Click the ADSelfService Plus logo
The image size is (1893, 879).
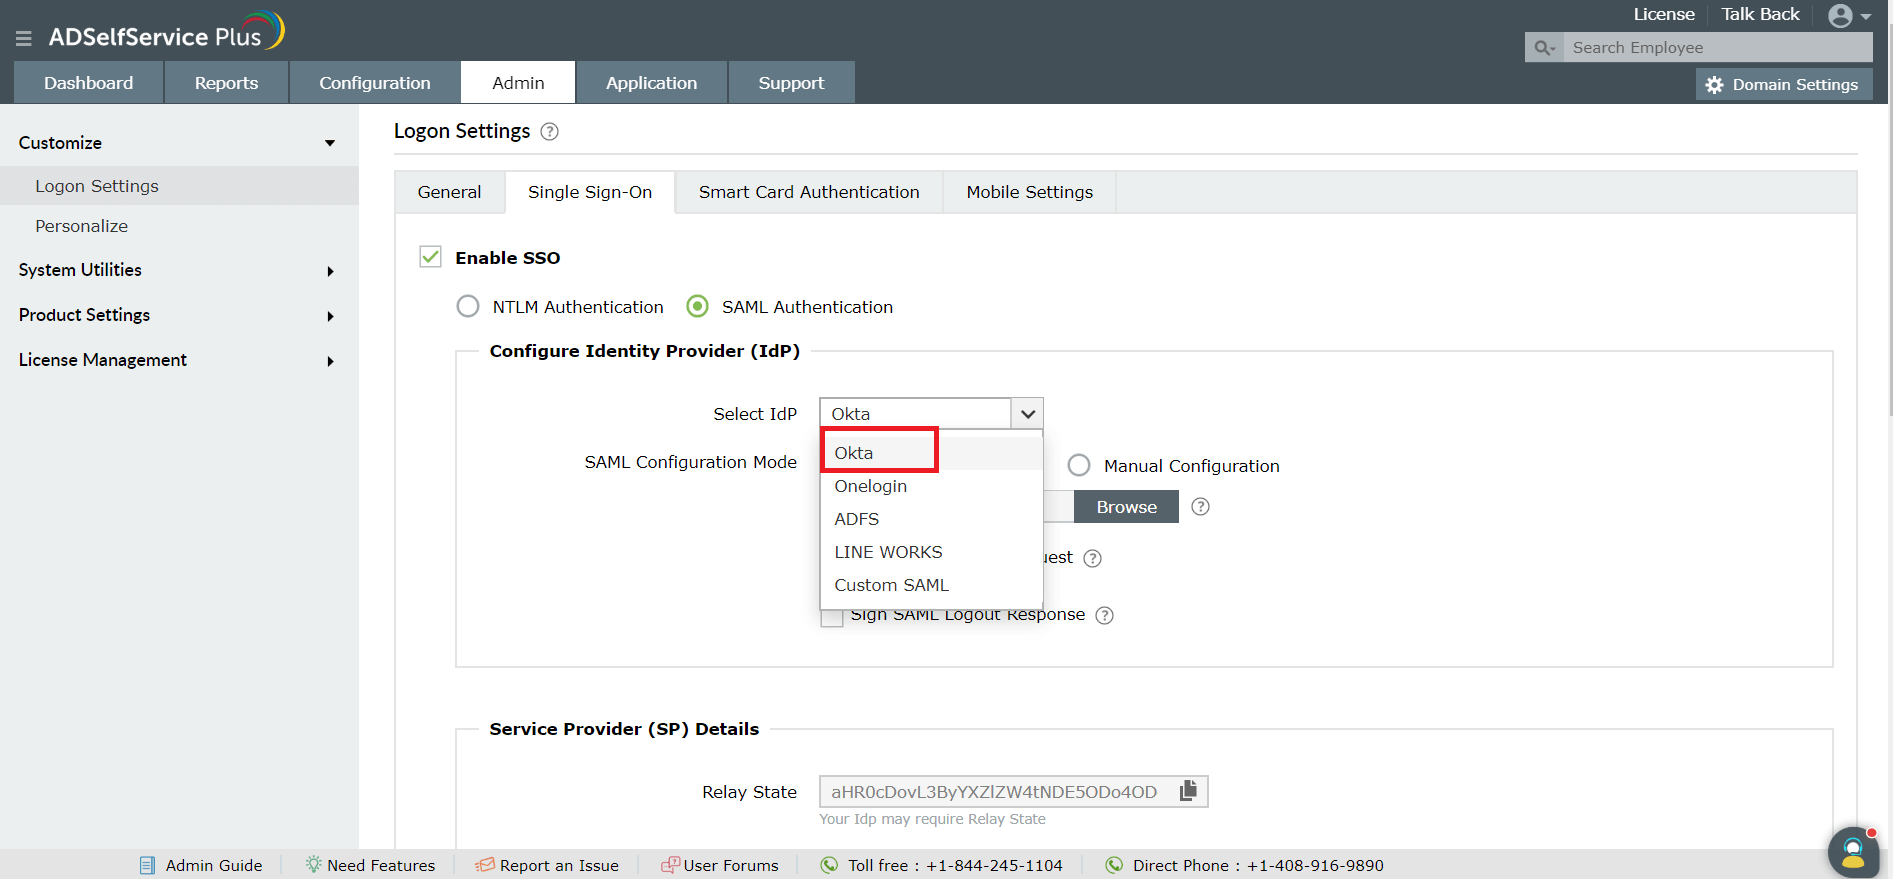[166, 32]
